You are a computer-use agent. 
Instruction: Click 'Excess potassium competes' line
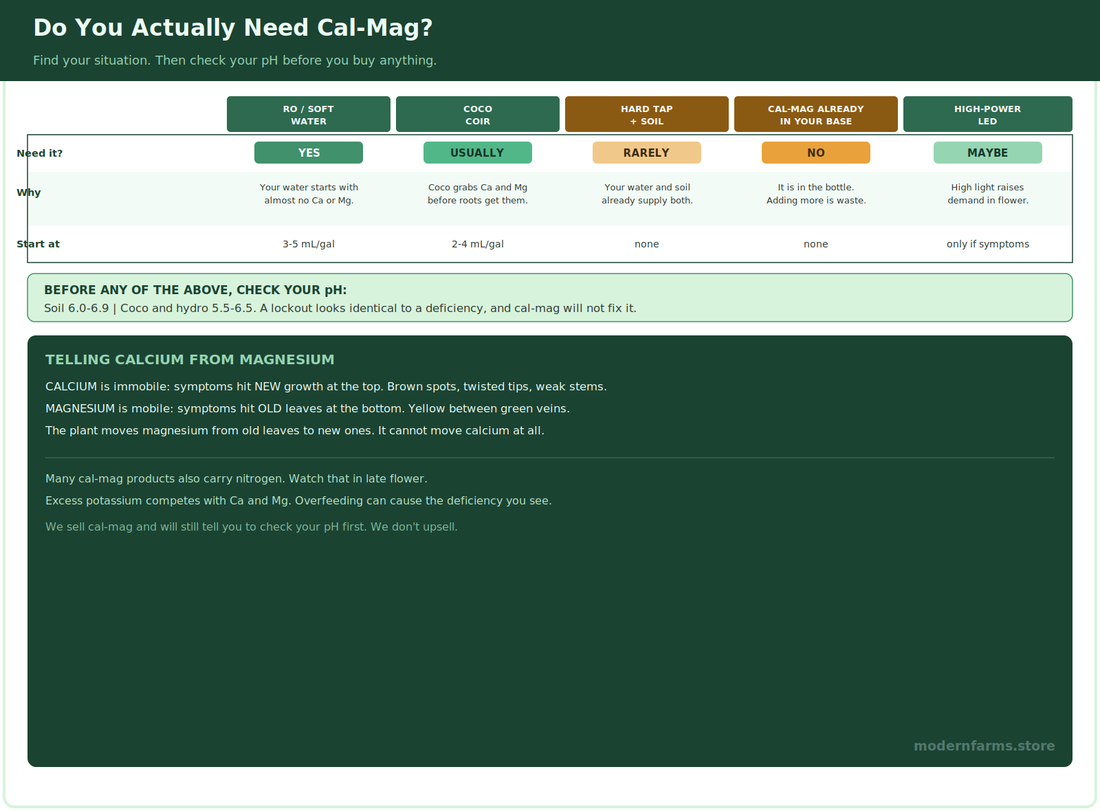point(298,500)
